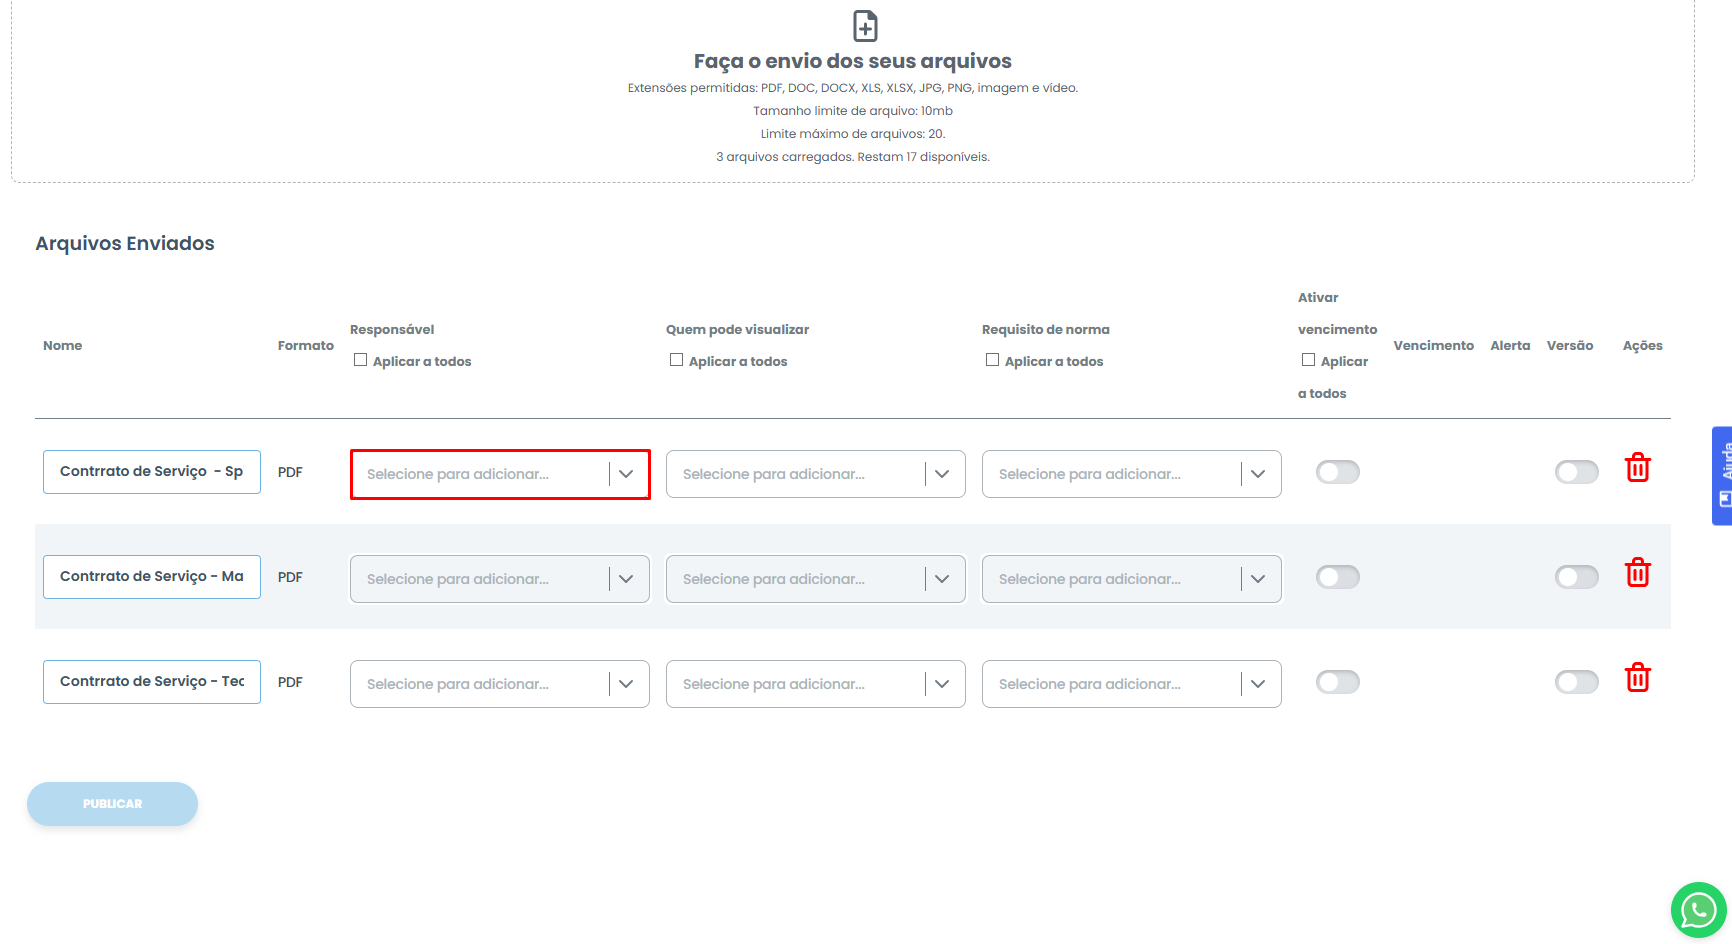The width and height of the screenshot is (1732, 944).
Task: Open WhatsApp chat support icon
Action: (x=1698, y=910)
